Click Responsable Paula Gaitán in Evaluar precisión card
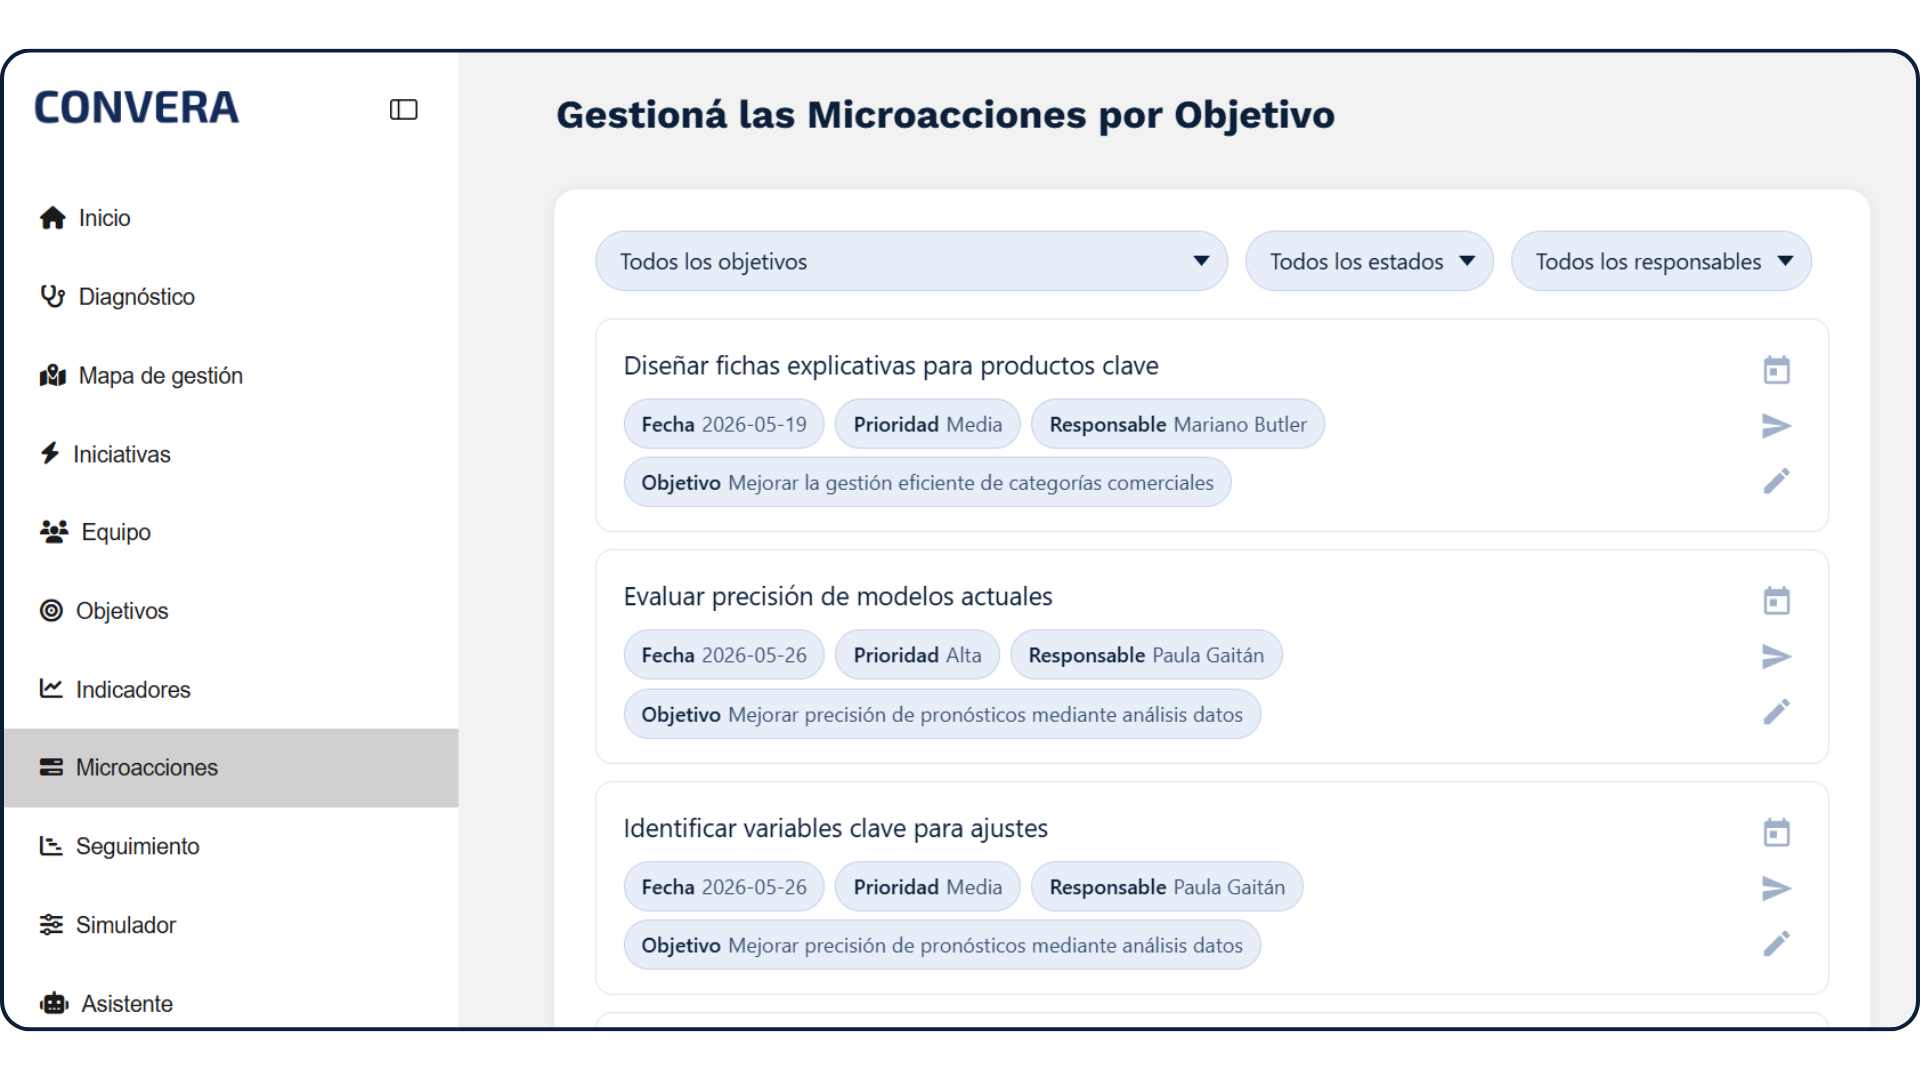The image size is (1920, 1080). point(1146,655)
